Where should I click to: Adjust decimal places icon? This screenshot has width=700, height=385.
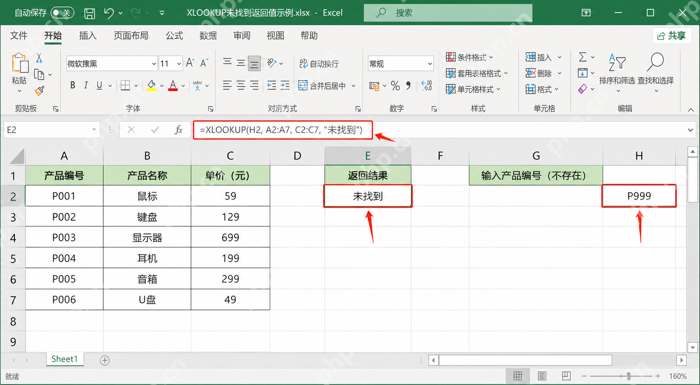pyautogui.click(x=426, y=86)
